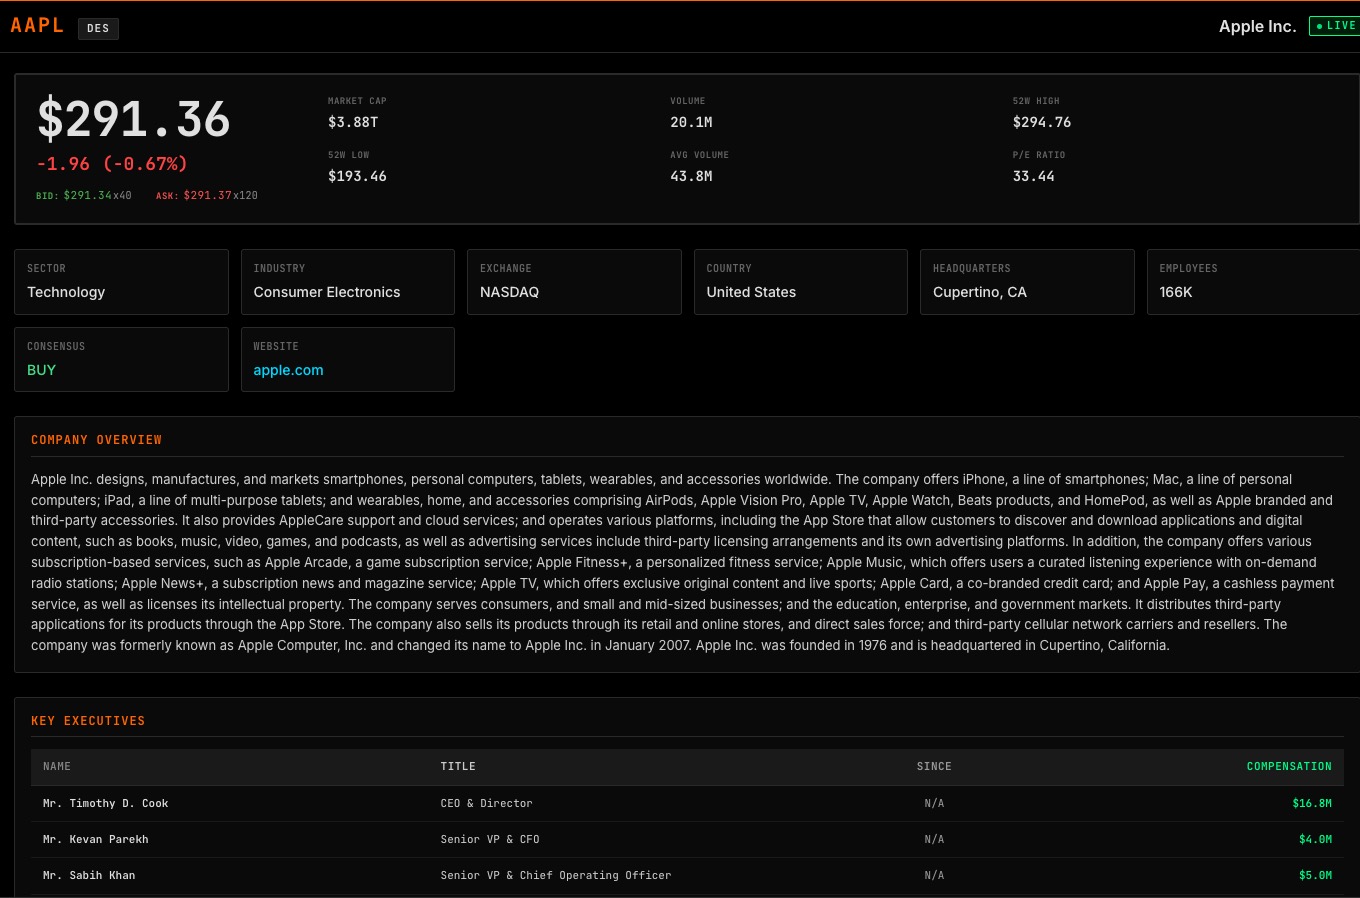Viewport: 1360px width, 898px height.
Task: Click the Sector Technology card
Action: pos(122,282)
